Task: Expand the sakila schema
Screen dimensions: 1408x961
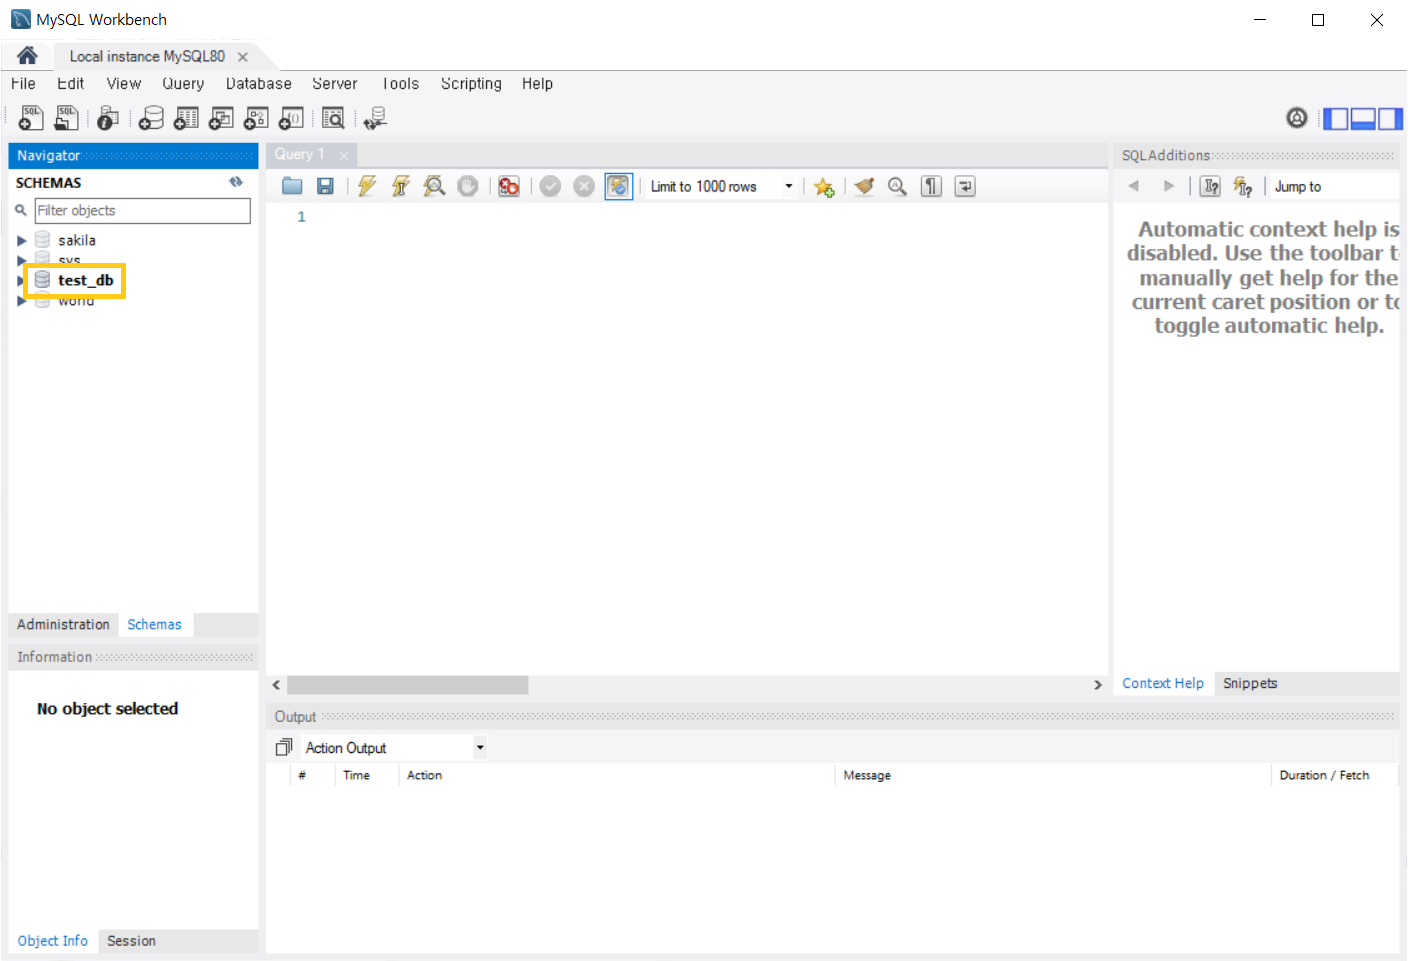Action: (x=21, y=241)
